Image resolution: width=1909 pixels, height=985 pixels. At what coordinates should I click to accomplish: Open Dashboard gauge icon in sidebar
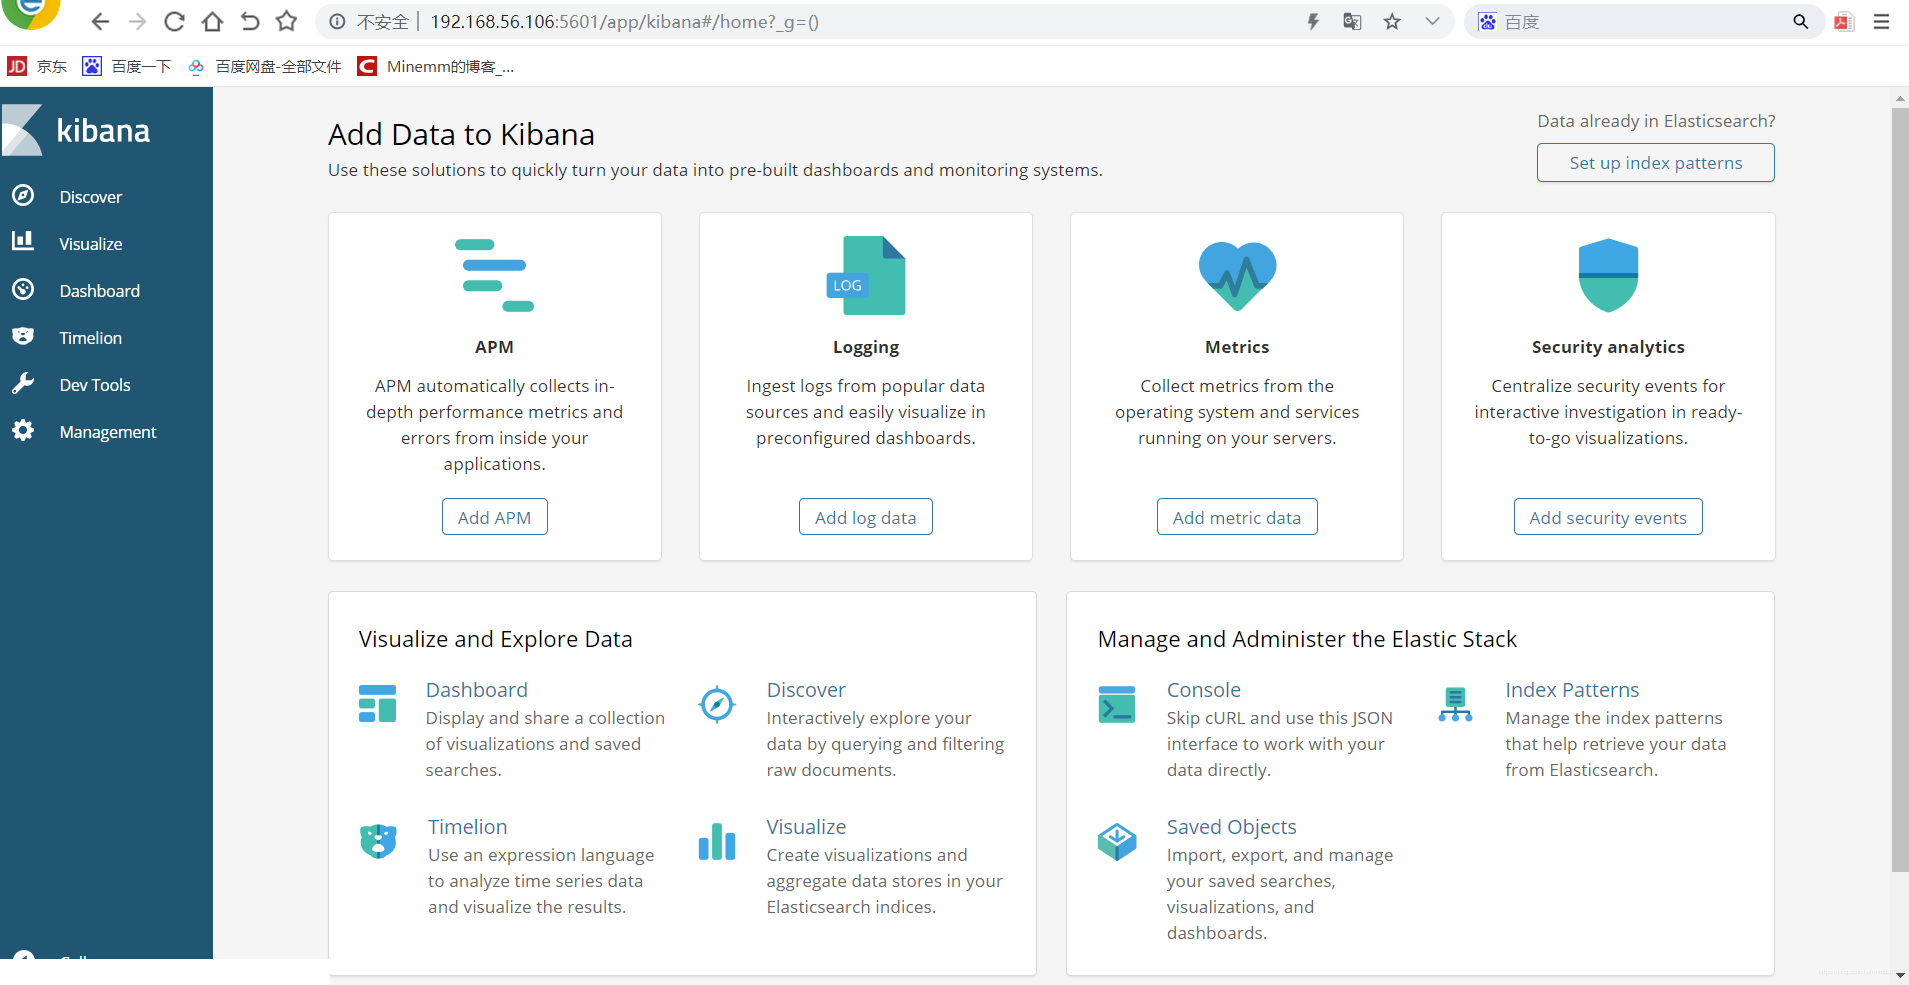[x=23, y=290]
